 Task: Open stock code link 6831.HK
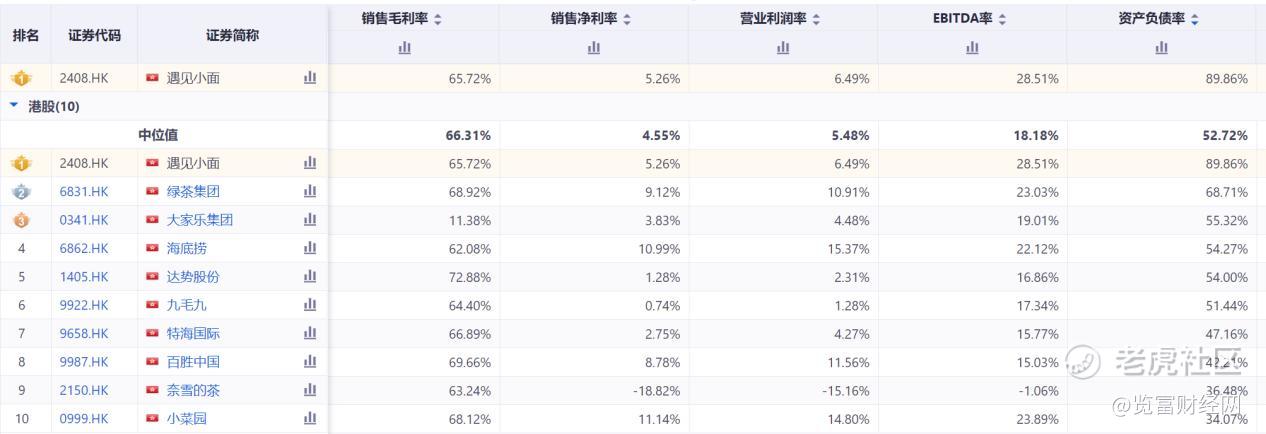[84, 191]
